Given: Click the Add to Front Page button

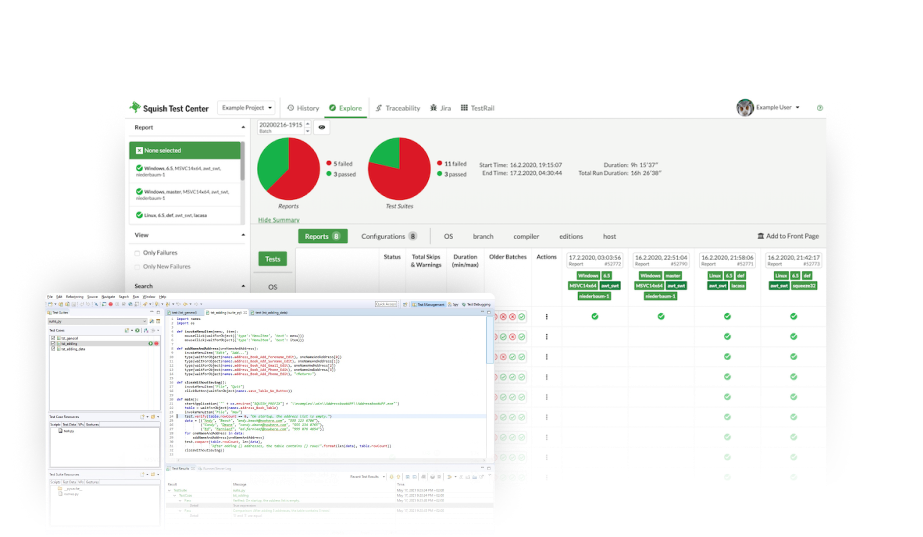Looking at the screenshot, I should pyautogui.click(x=788, y=236).
